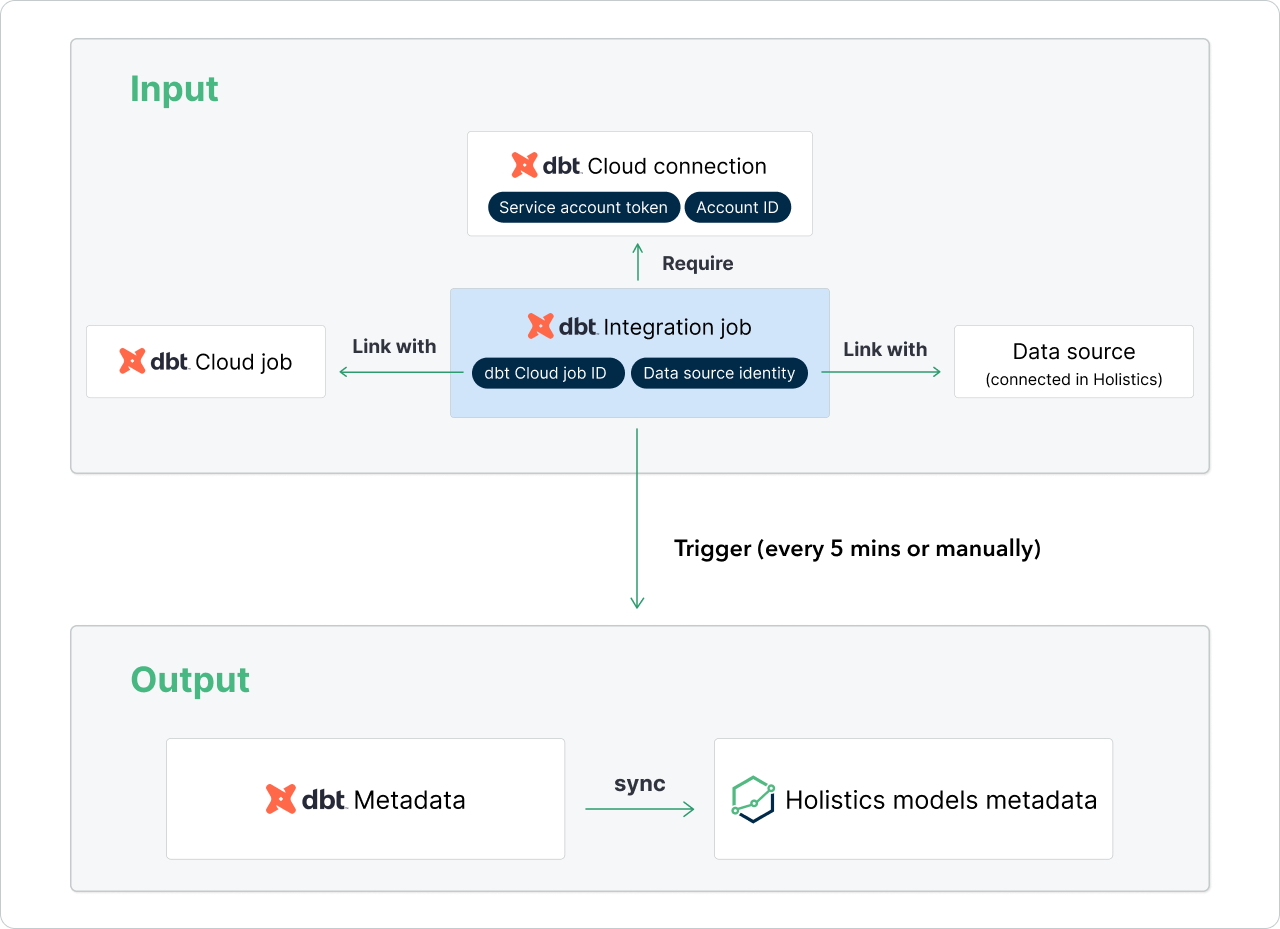The height and width of the screenshot is (929, 1280).
Task: Click 'Holistics models metadata' text
Action: [x=941, y=800]
